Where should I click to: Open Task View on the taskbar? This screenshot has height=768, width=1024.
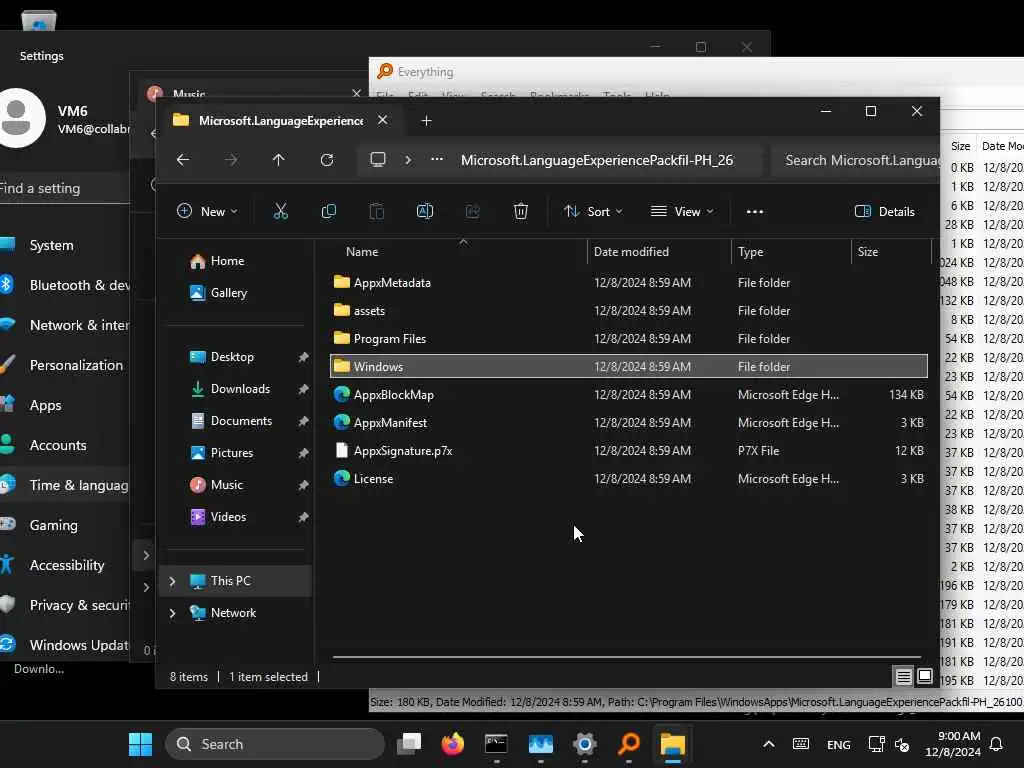pos(409,744)
